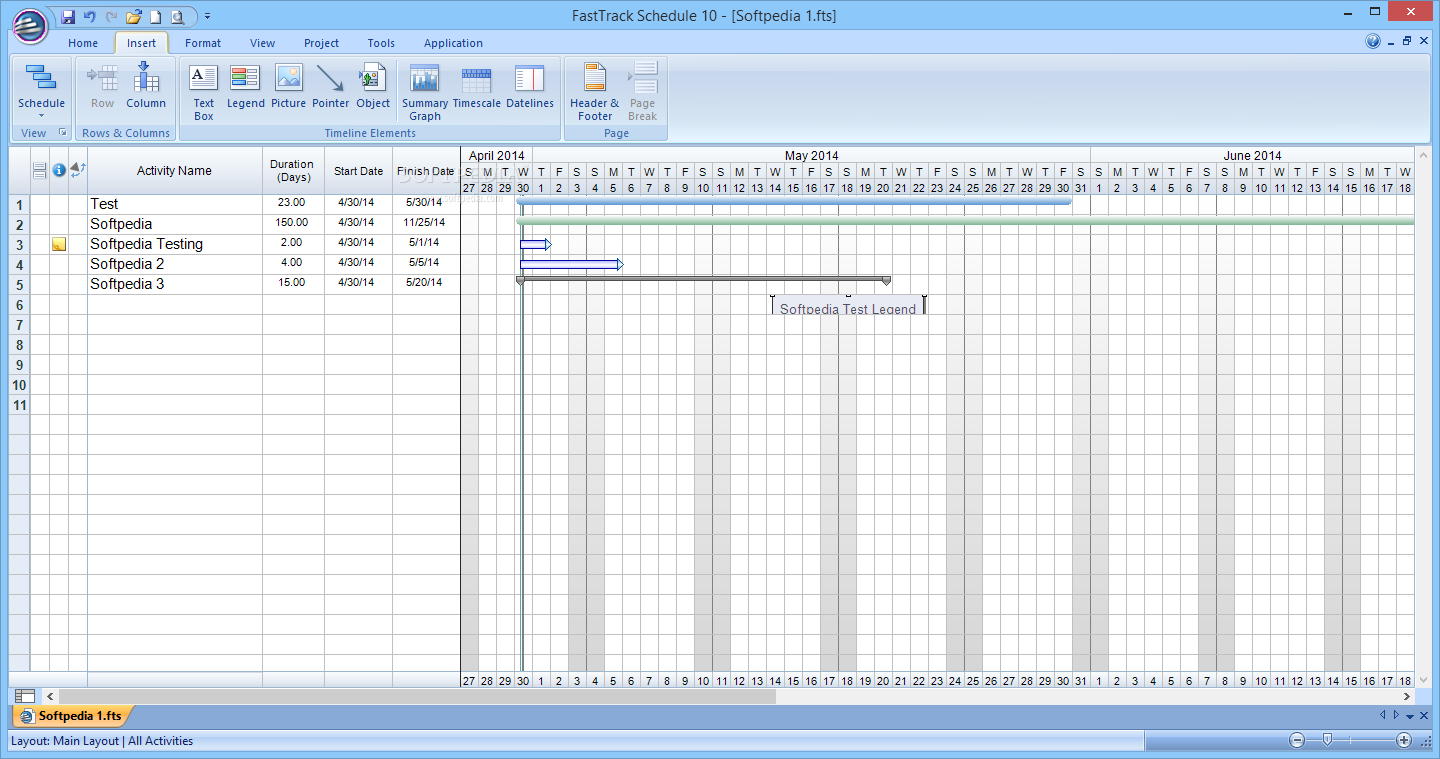Select the Softpedia Testing activity name
This screenshot has width=1440, height=759.
[x=175, y=244]
